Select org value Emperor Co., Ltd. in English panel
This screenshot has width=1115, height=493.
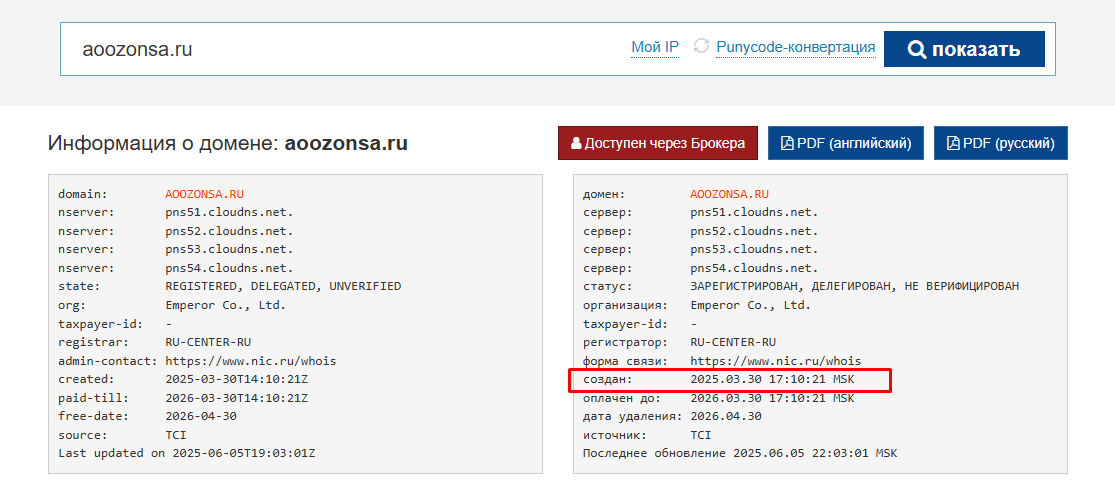(x=225, y=304)
